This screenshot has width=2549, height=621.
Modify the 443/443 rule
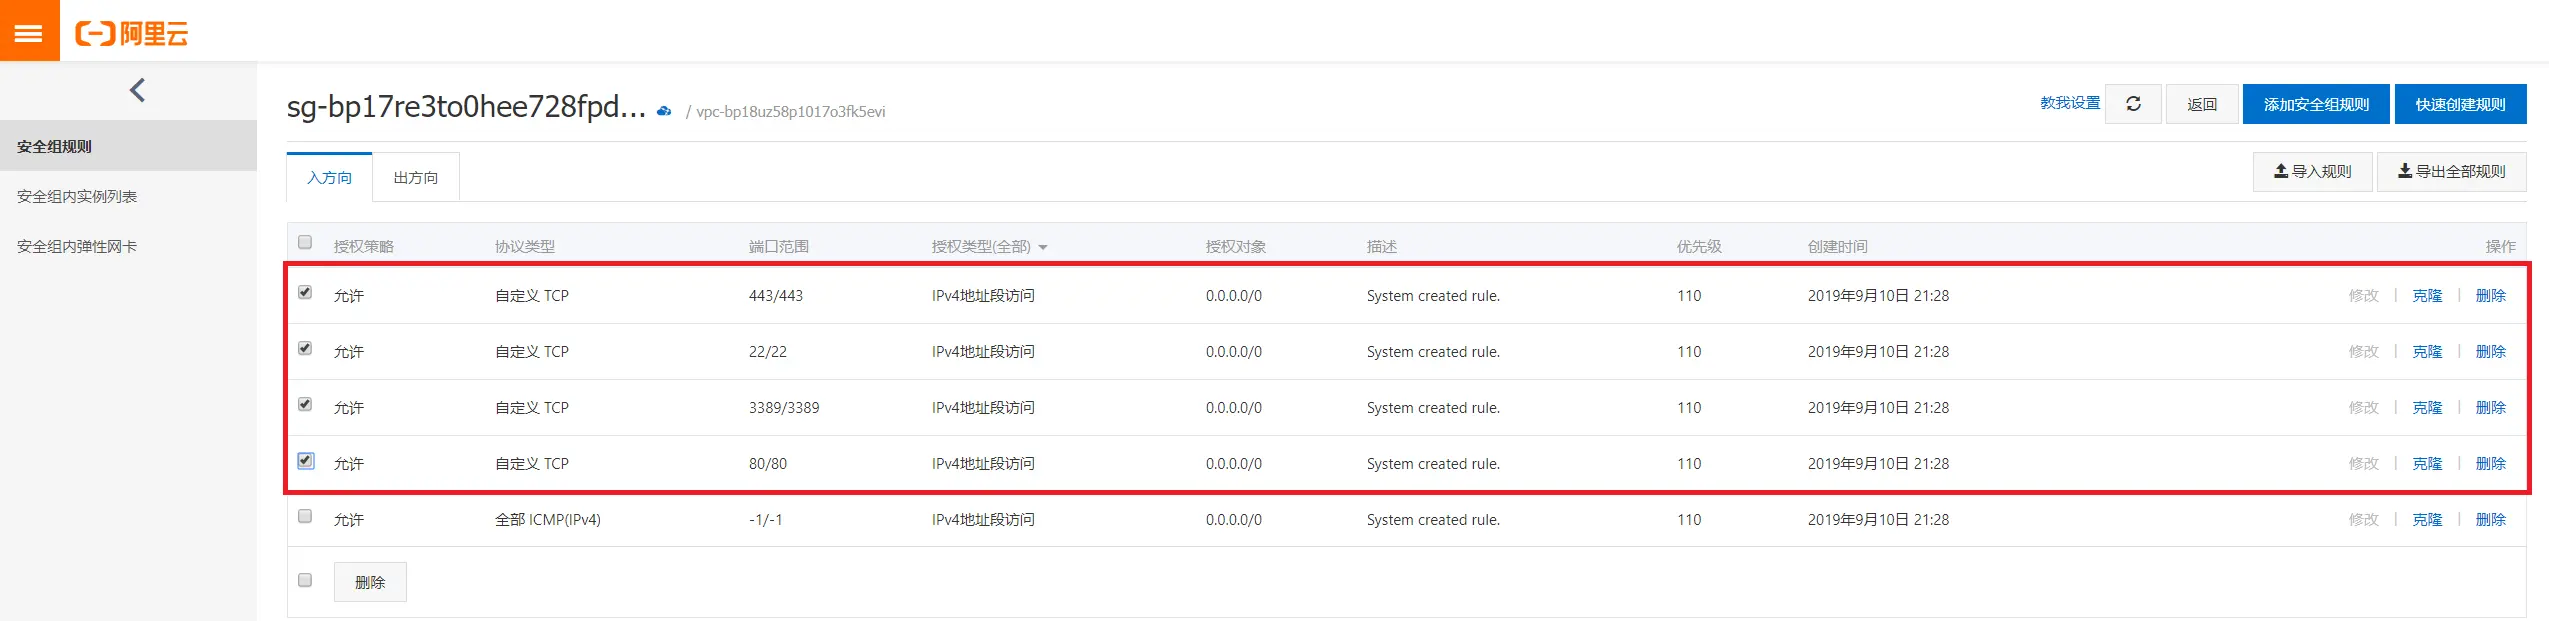pos(2363,295)
